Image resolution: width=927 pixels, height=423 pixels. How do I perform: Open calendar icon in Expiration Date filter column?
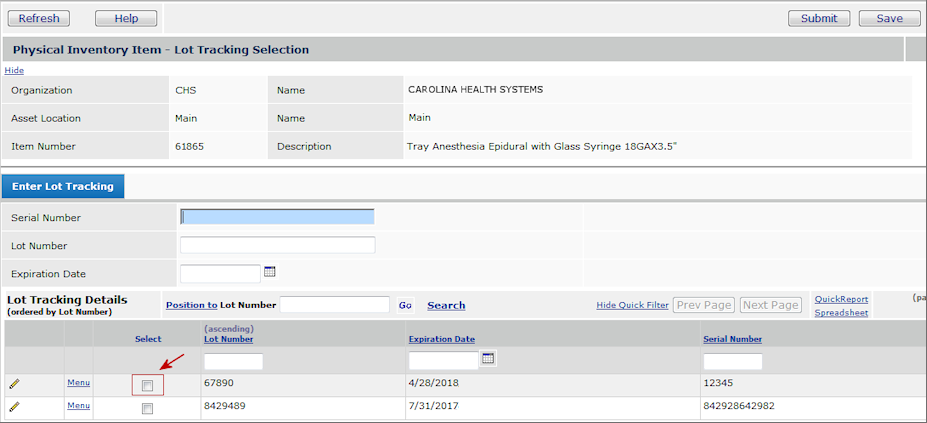pyautogui.click(x=488, y=358)
